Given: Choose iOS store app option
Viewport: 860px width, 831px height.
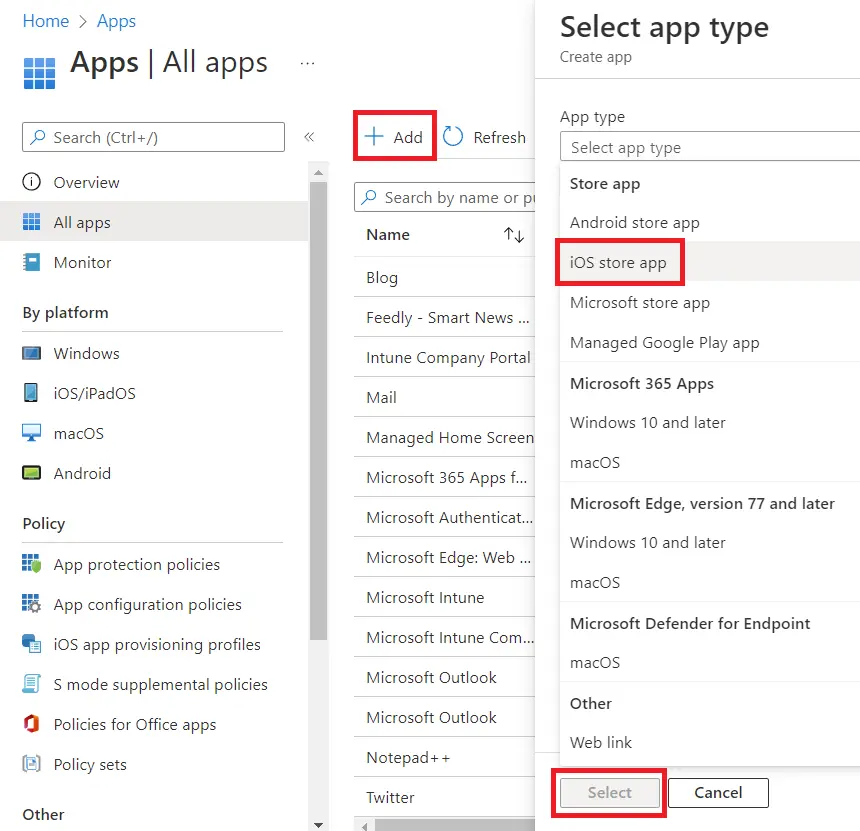Looking at the screenshot, I should click(x=618, y=262).
